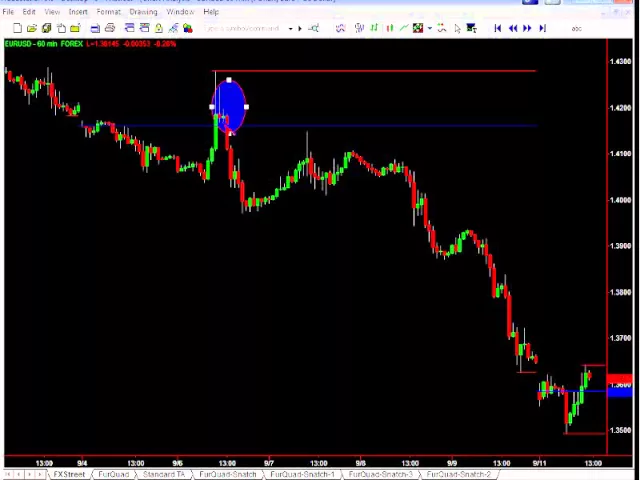Click the Print icon

click(110, 28)
